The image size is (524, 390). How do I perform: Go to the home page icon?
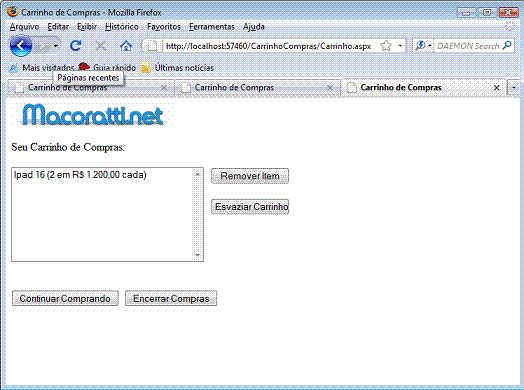126,46
